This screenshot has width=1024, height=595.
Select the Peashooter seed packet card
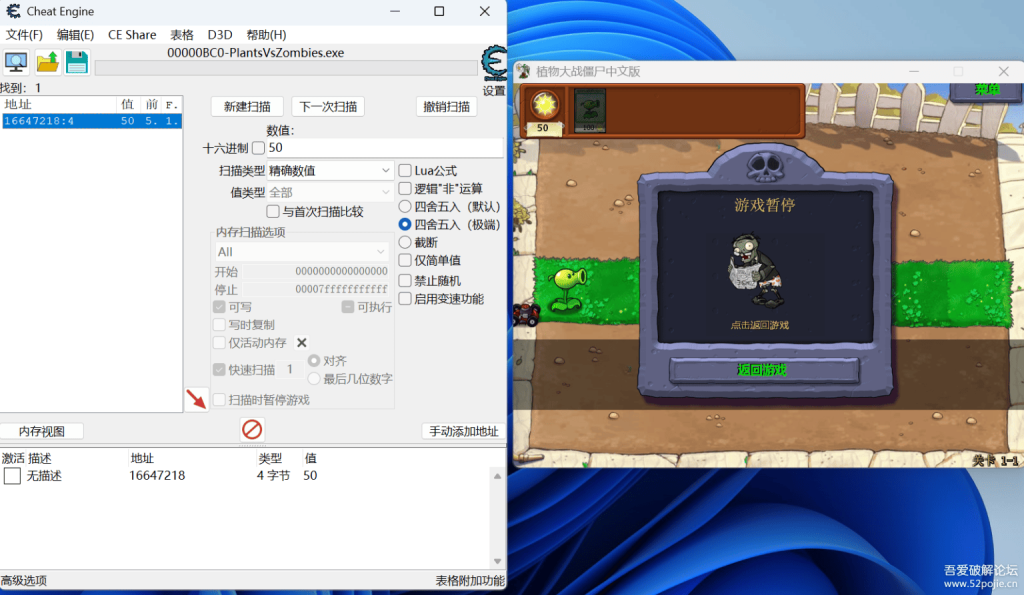[590, 110]
